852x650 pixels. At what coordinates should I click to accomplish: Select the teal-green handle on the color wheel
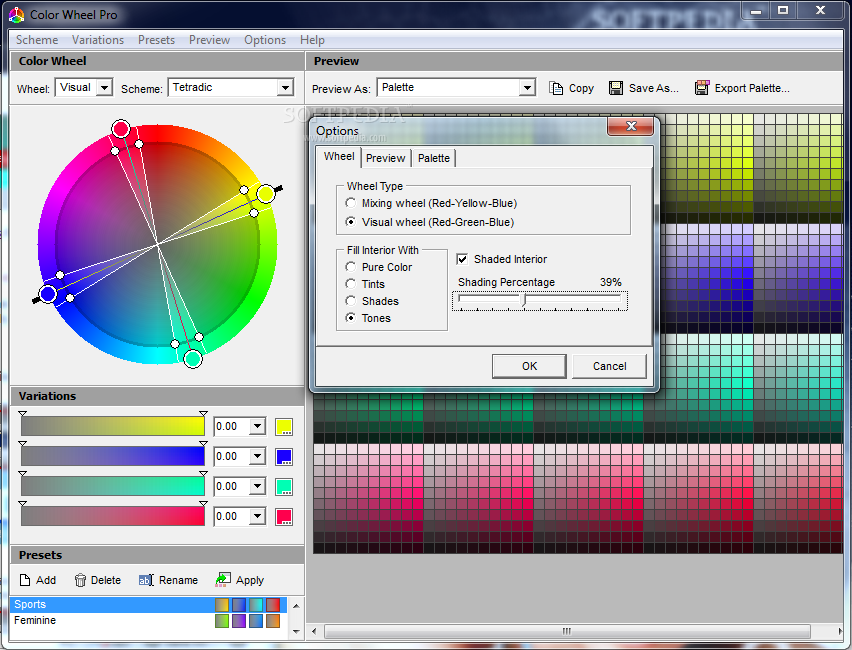click(x=193, y=359)
